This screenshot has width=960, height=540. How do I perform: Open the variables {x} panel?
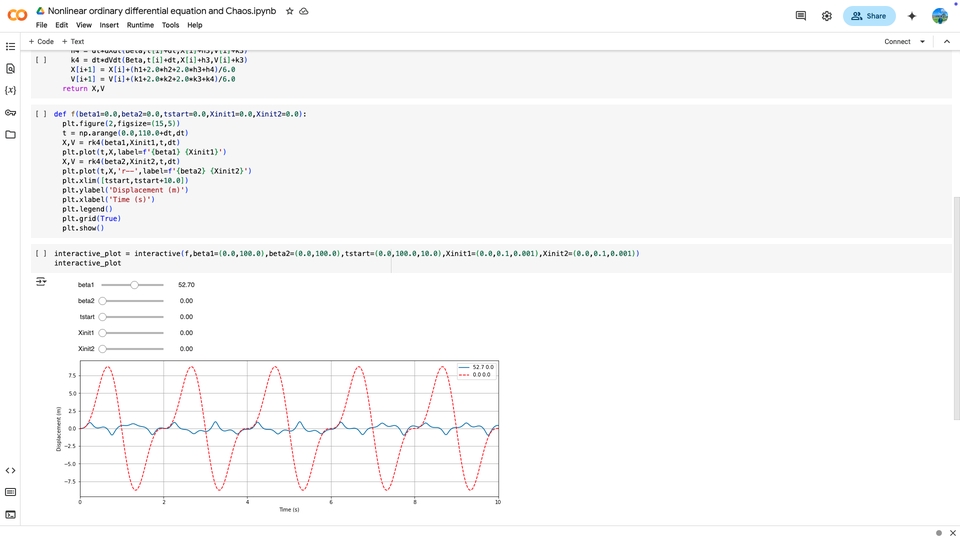click(x=10, y=91)
